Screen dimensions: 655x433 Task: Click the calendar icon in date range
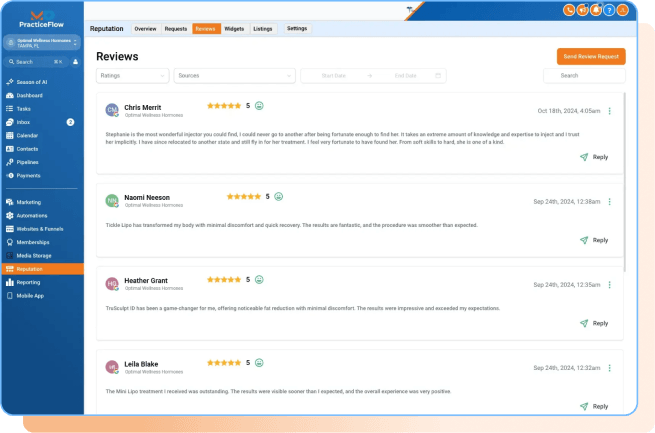(x=438, y=75)
